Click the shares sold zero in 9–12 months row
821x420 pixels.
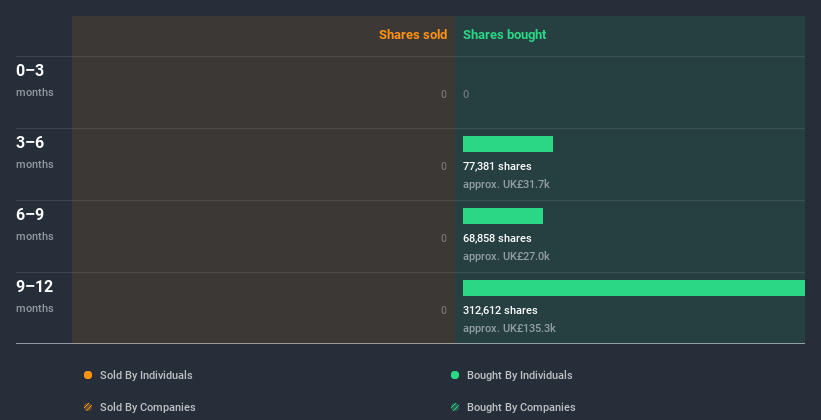click(x=444, y=310)
